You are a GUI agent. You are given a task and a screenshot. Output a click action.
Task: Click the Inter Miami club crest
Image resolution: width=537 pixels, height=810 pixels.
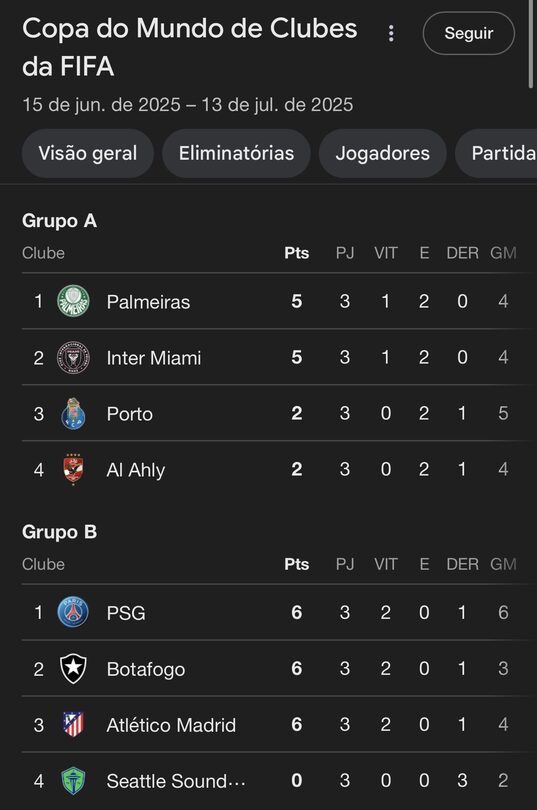point(73,357)
